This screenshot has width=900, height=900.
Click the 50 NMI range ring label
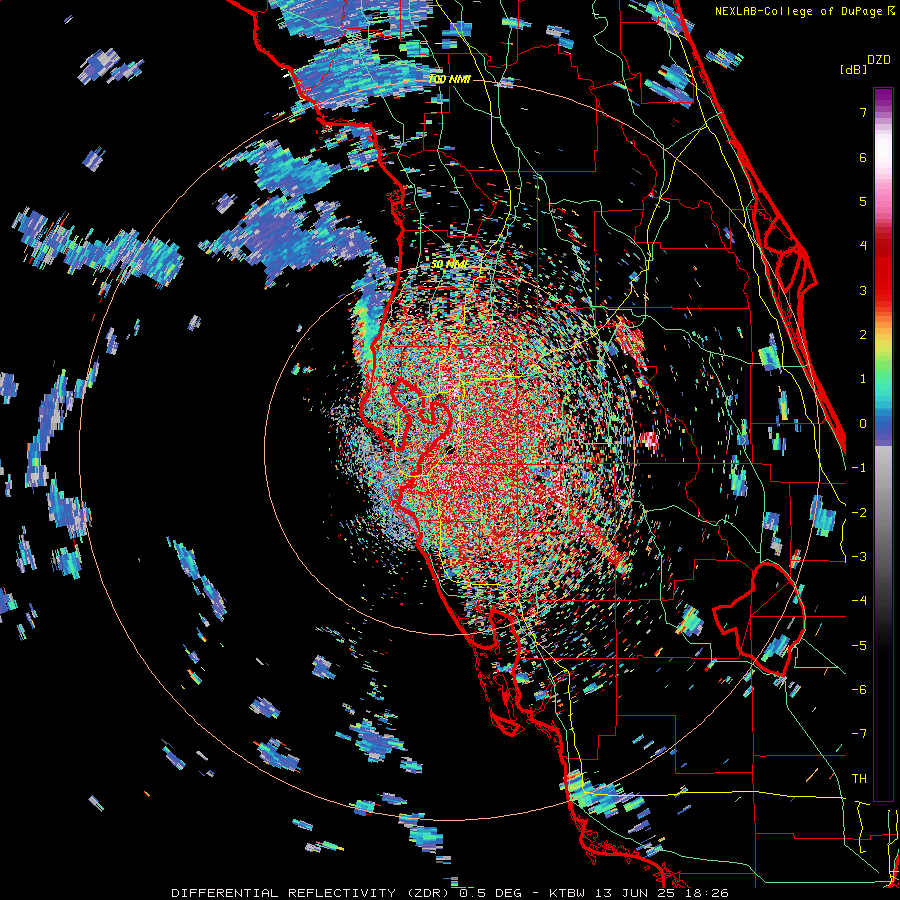(449, 264)
